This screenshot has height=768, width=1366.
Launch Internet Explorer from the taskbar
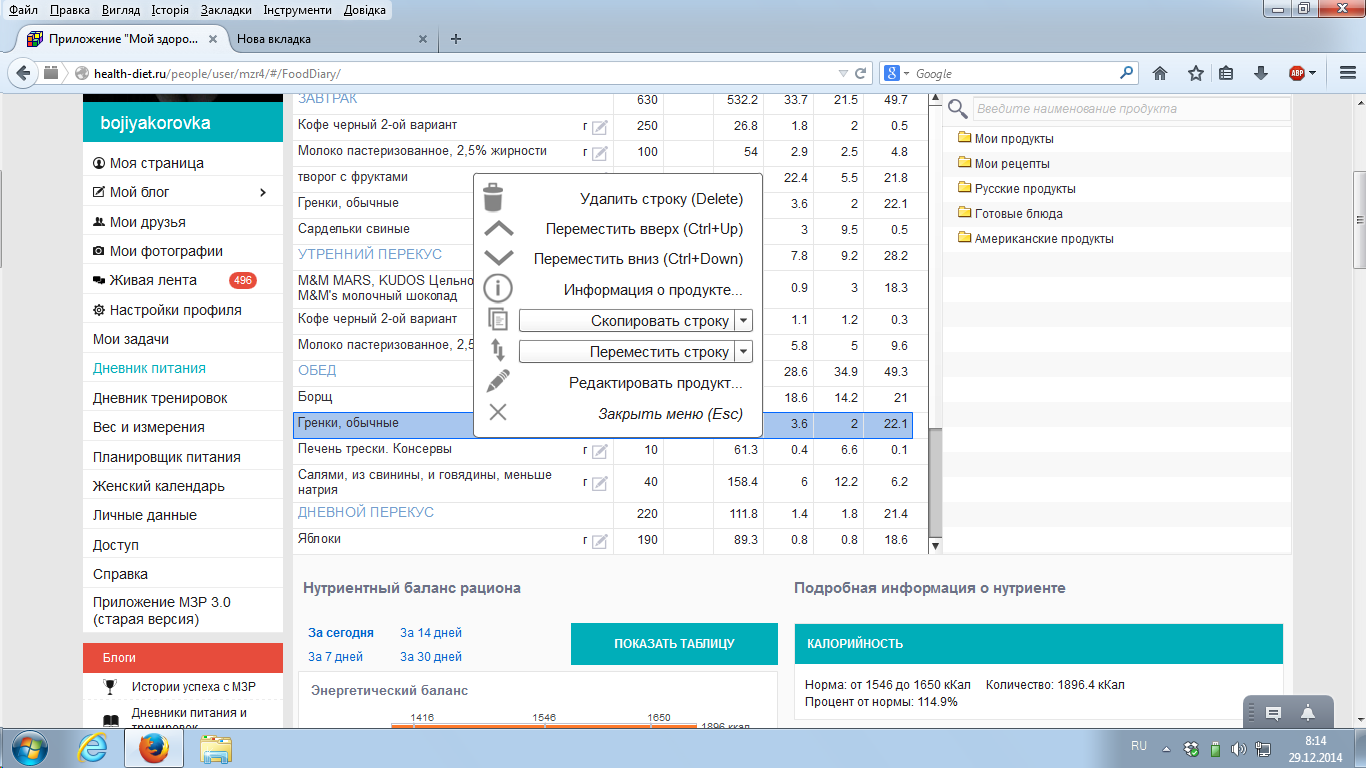(x=92, y=747)
